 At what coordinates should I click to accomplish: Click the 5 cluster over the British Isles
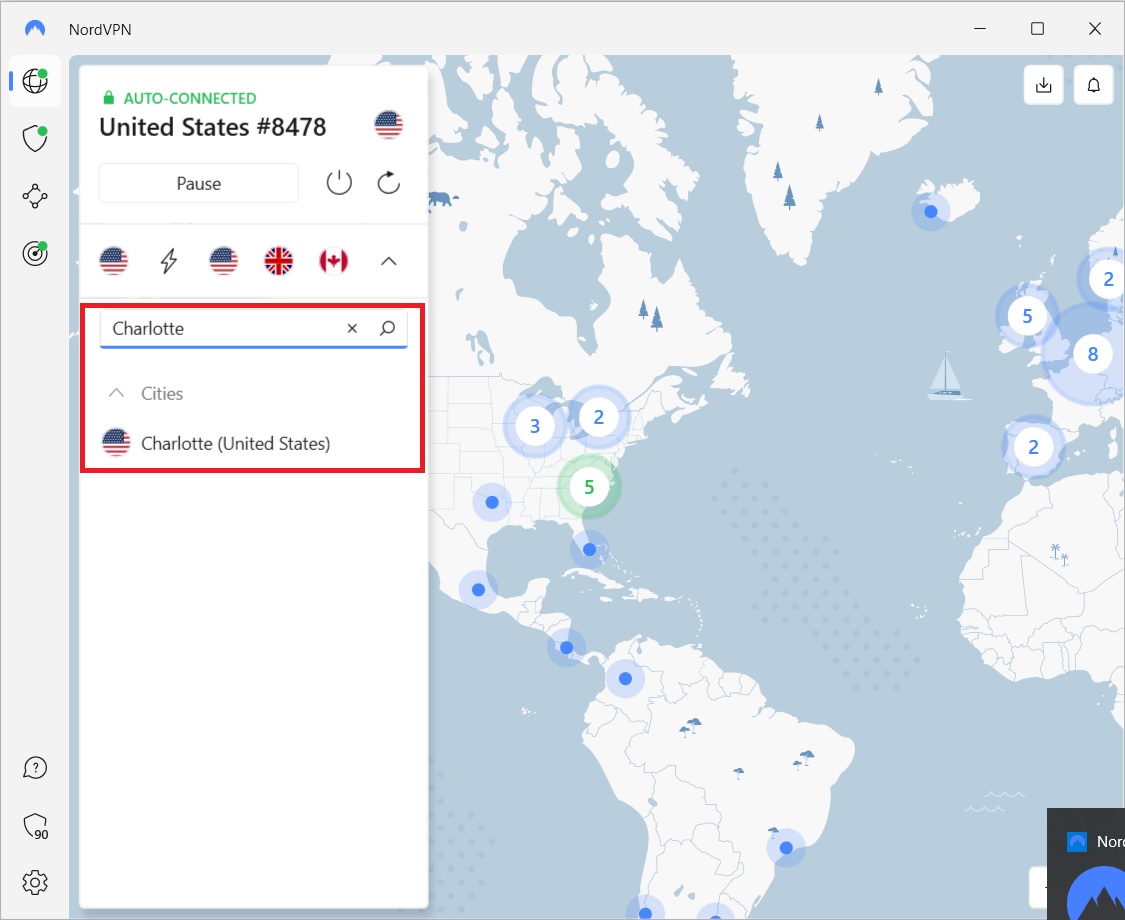(x=1027, y=316)
